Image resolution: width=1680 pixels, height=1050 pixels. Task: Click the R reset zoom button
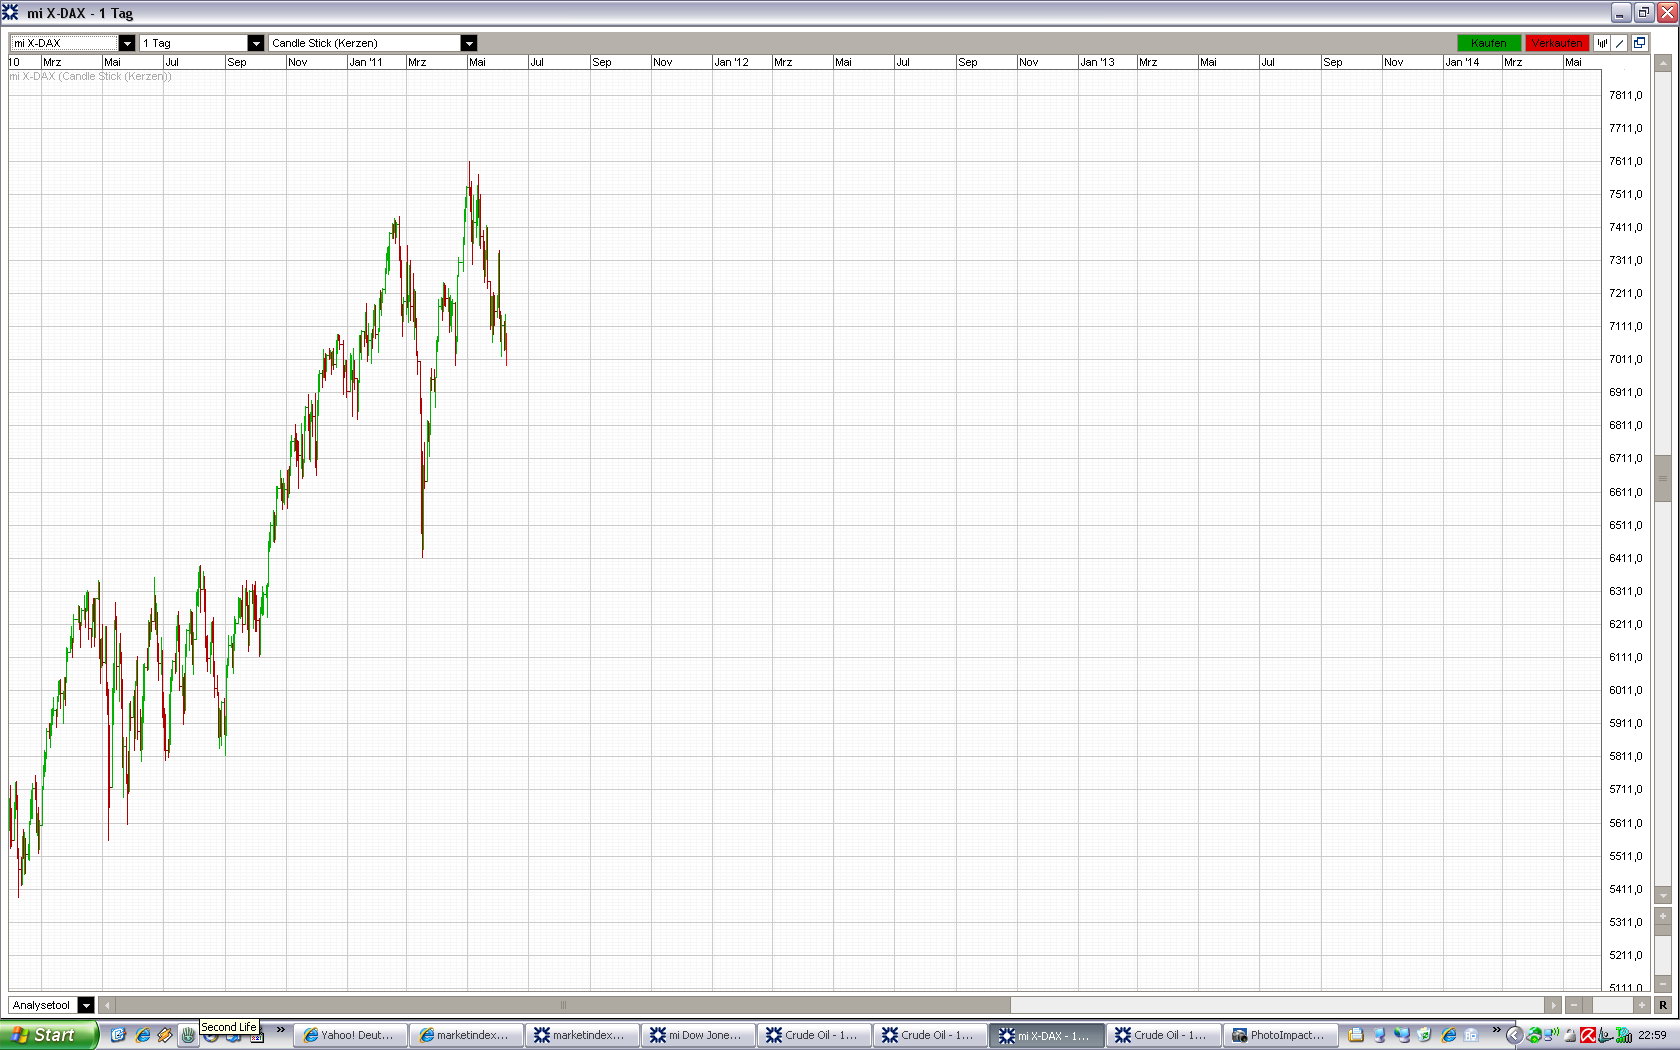tap(1663, 1005)
